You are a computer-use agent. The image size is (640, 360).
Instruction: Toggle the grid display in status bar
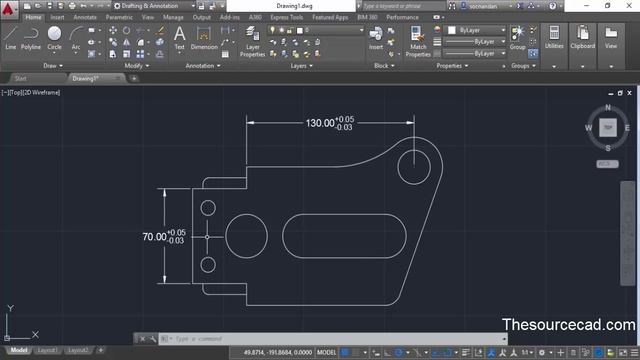[x=345, y=352]
